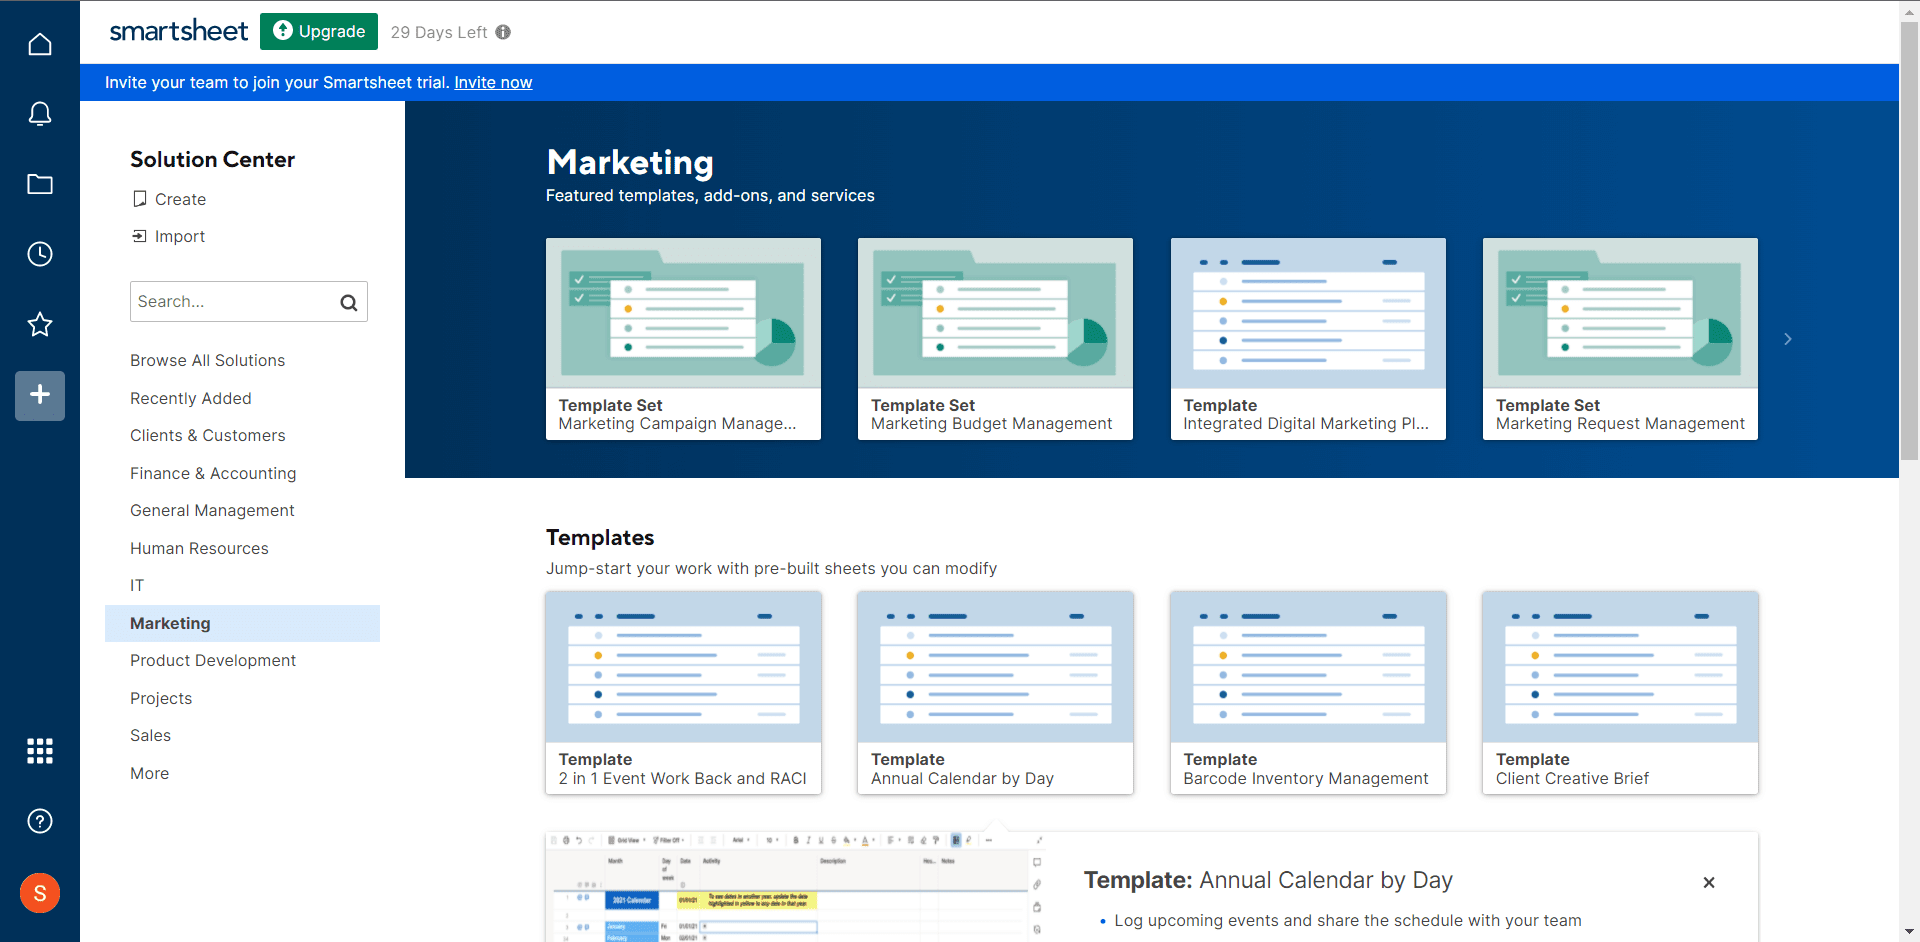
Task: Open Recents with the clock icon
Action: coord(40,254)
